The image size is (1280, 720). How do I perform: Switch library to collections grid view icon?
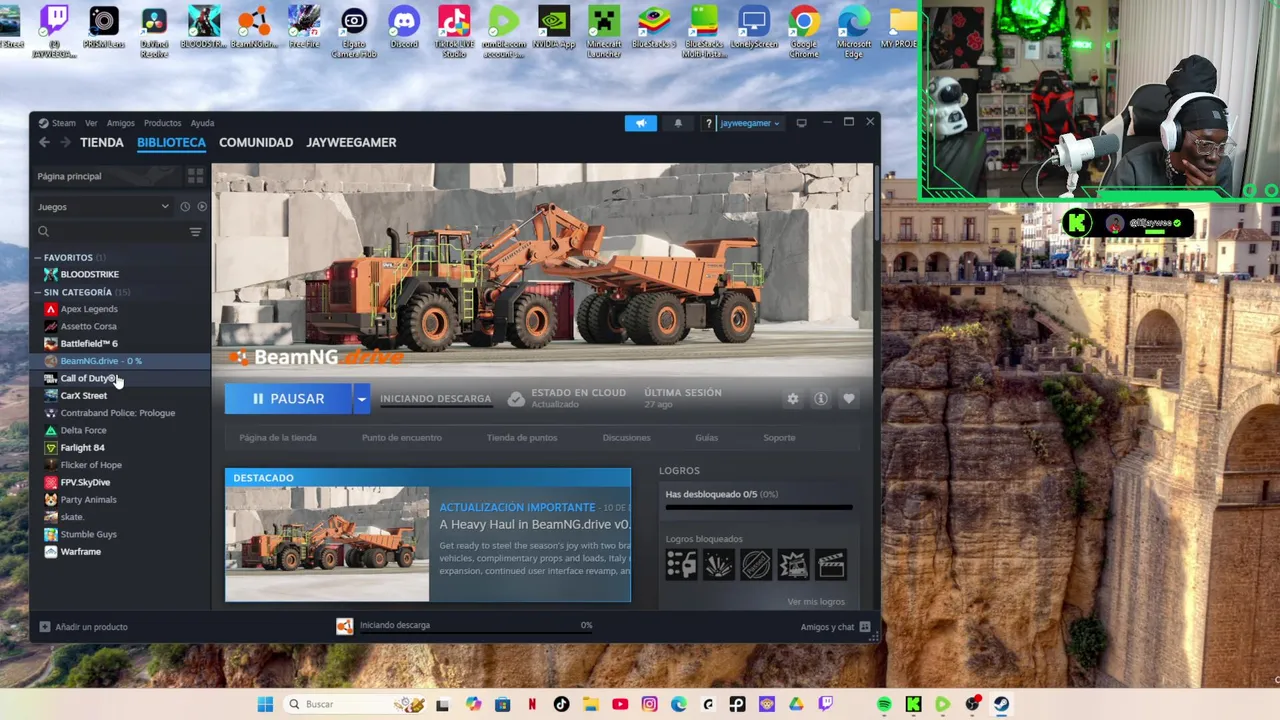(x=195, y=176)
